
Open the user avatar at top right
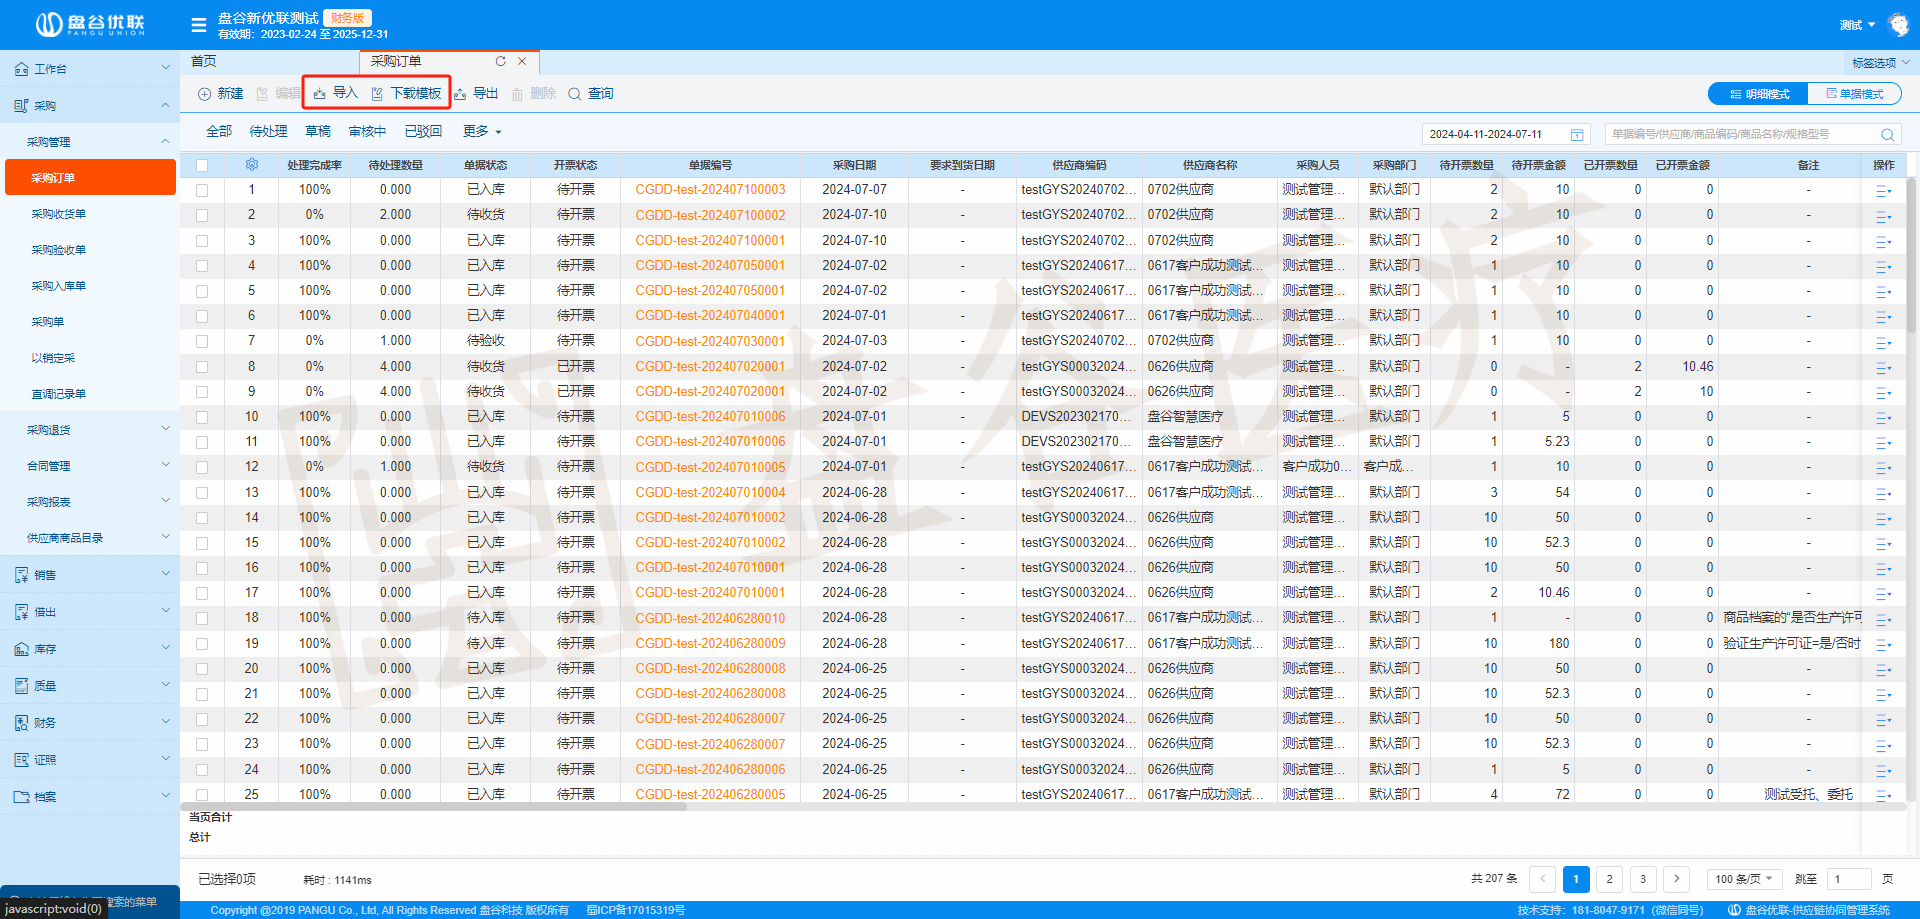coord(1897,25)
